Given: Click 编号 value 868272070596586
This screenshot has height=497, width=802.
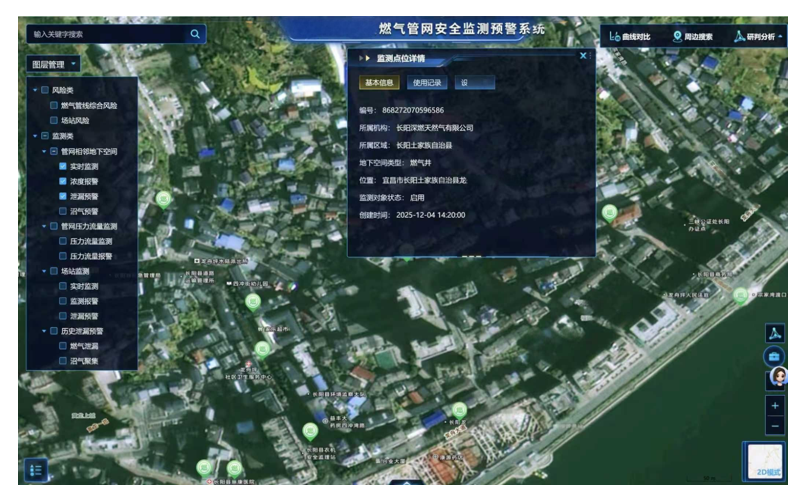Looking at the screenshot, I should point(413,110).
